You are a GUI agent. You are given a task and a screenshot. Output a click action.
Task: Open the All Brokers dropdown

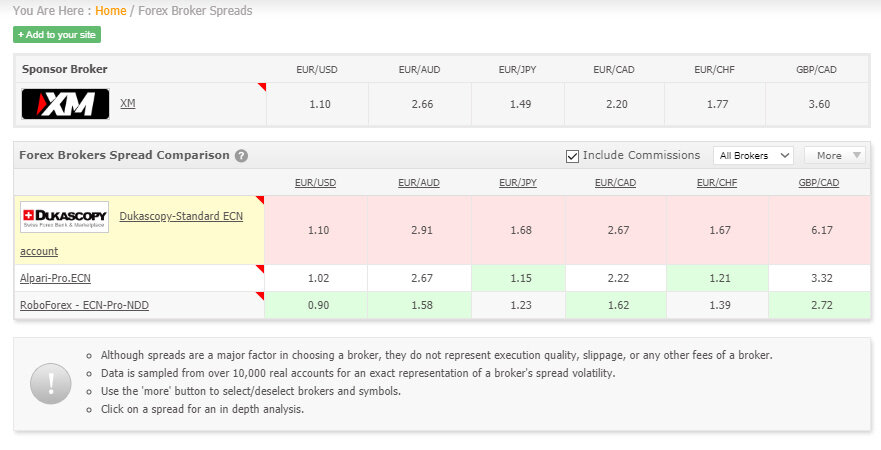point(753,156)
